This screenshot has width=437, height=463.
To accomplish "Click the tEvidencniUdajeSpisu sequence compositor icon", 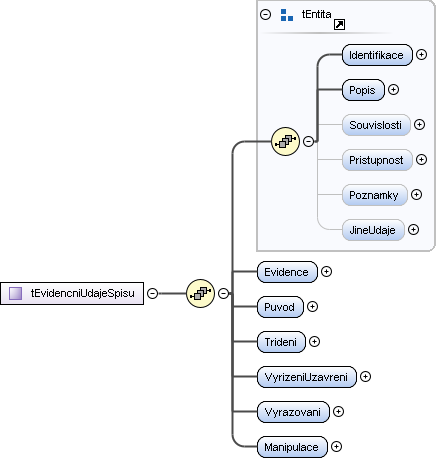I will (x=200, y=293).
